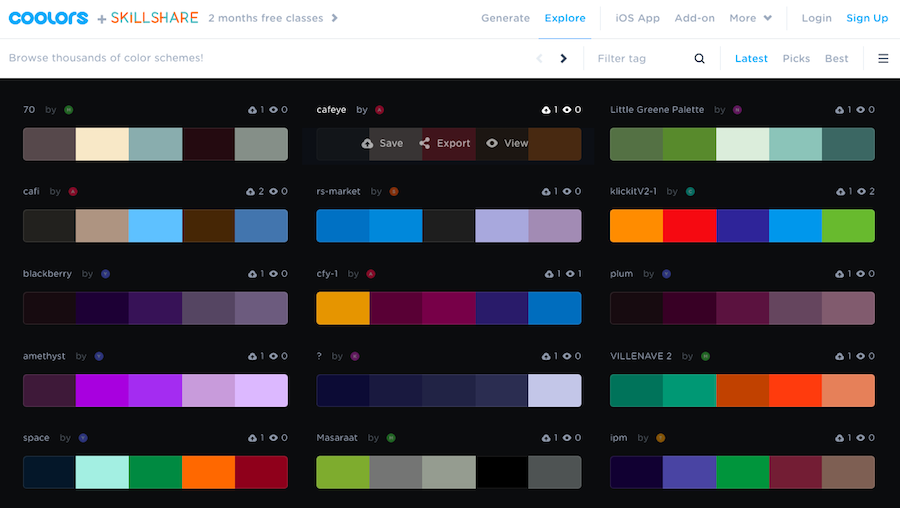The image size is (900, 508).
Task: Select the orange swatch in klickitV2-1 palette
Action: [x=637, y=226]
